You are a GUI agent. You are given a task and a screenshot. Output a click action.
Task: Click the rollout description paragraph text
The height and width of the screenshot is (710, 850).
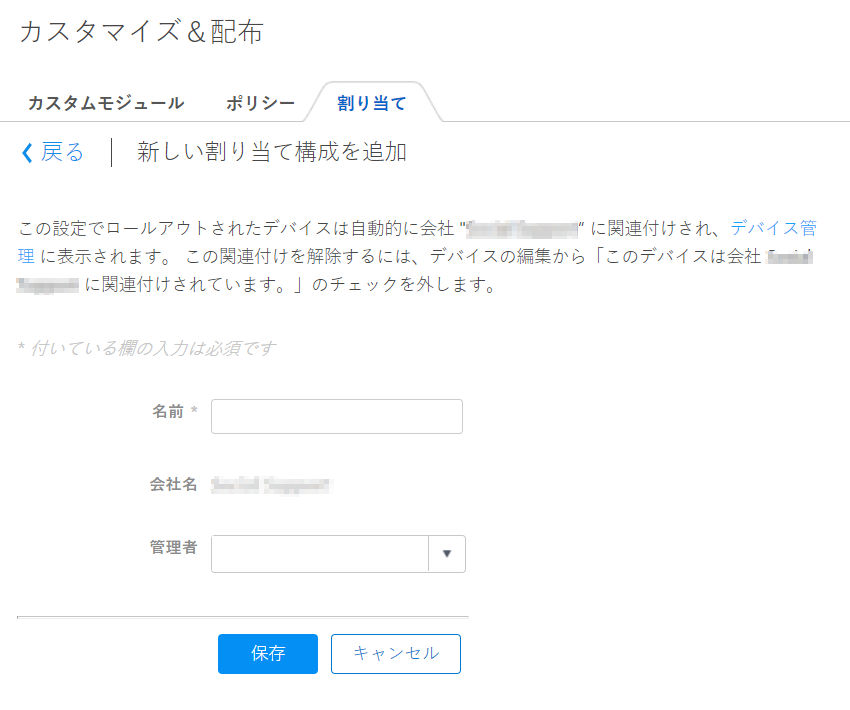(417, 256)
